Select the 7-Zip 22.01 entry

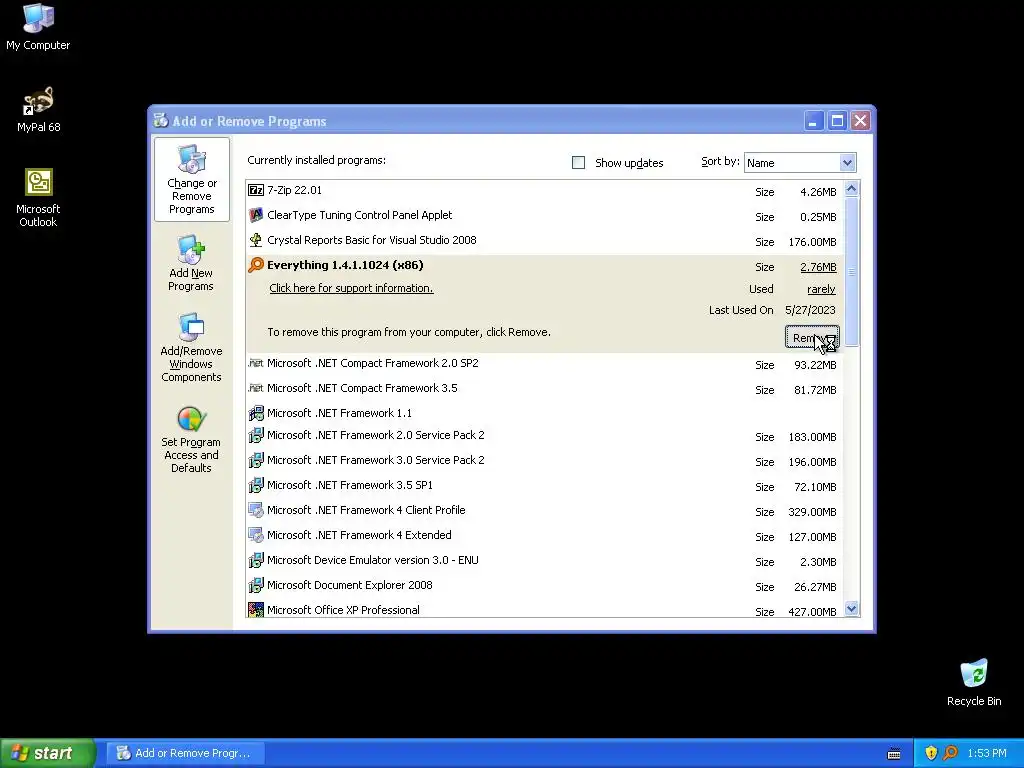(545, 191)
